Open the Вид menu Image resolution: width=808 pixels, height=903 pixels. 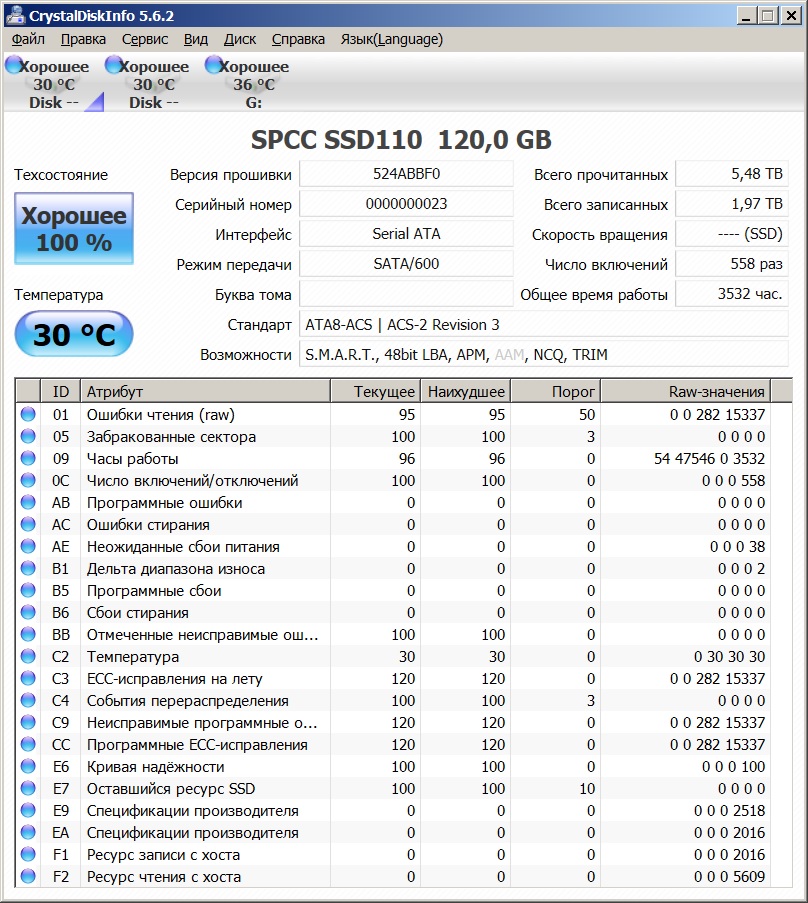(195, 39)
